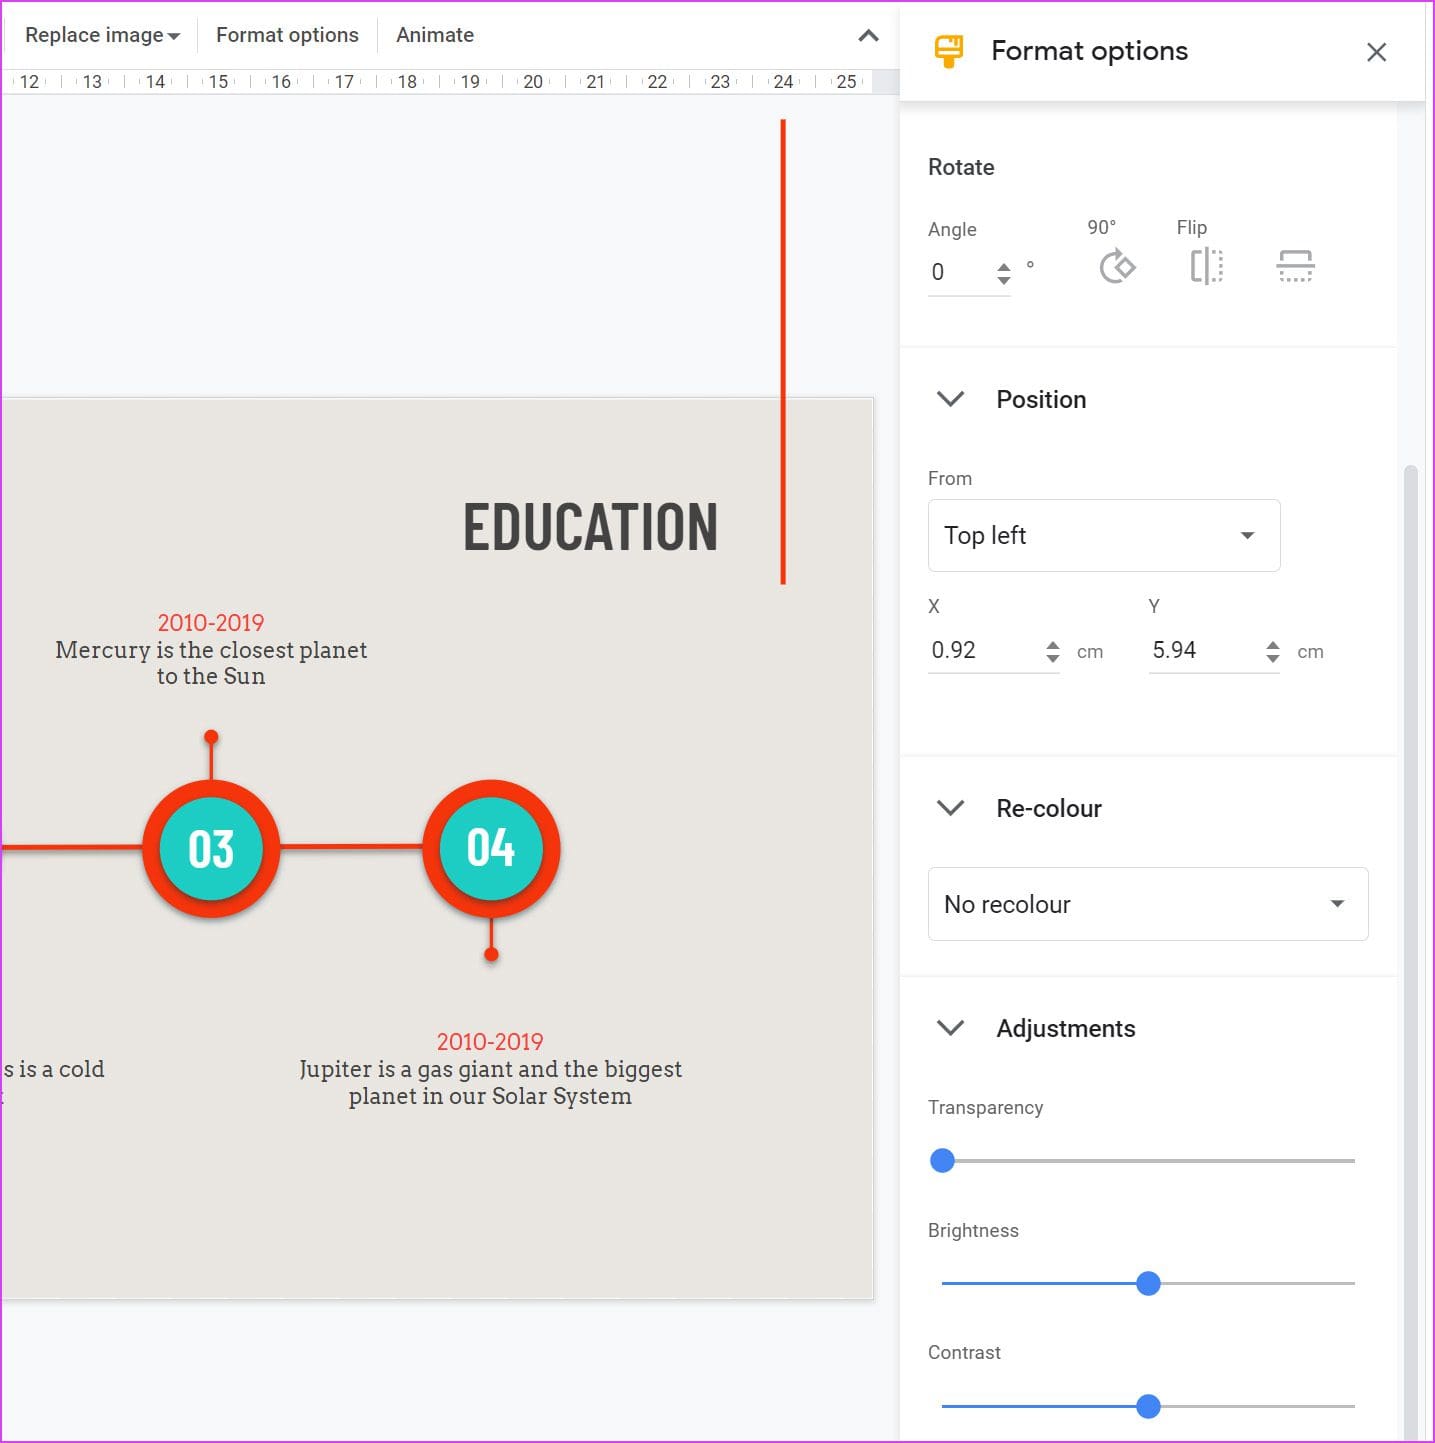This screenshot has width=1435, height=1443.
Task: Click the Transparency slider handle
Action: (942, 1161)
